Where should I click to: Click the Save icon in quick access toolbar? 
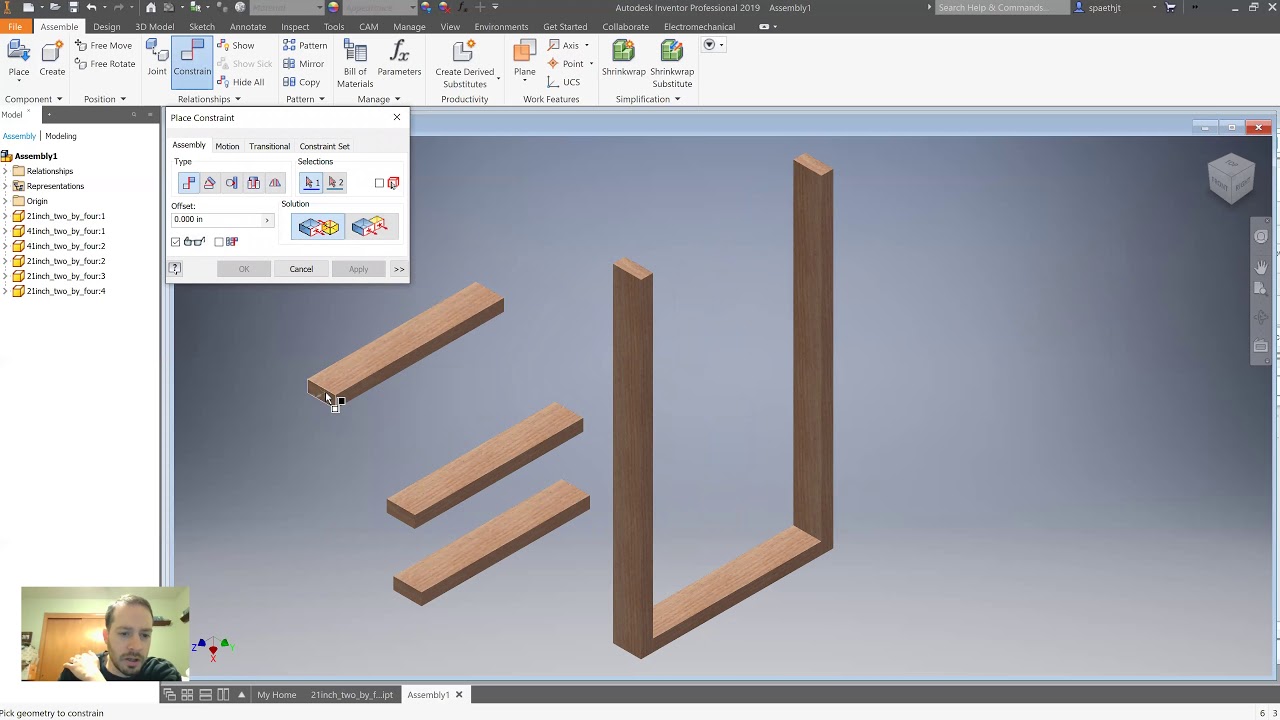[74, 7]
